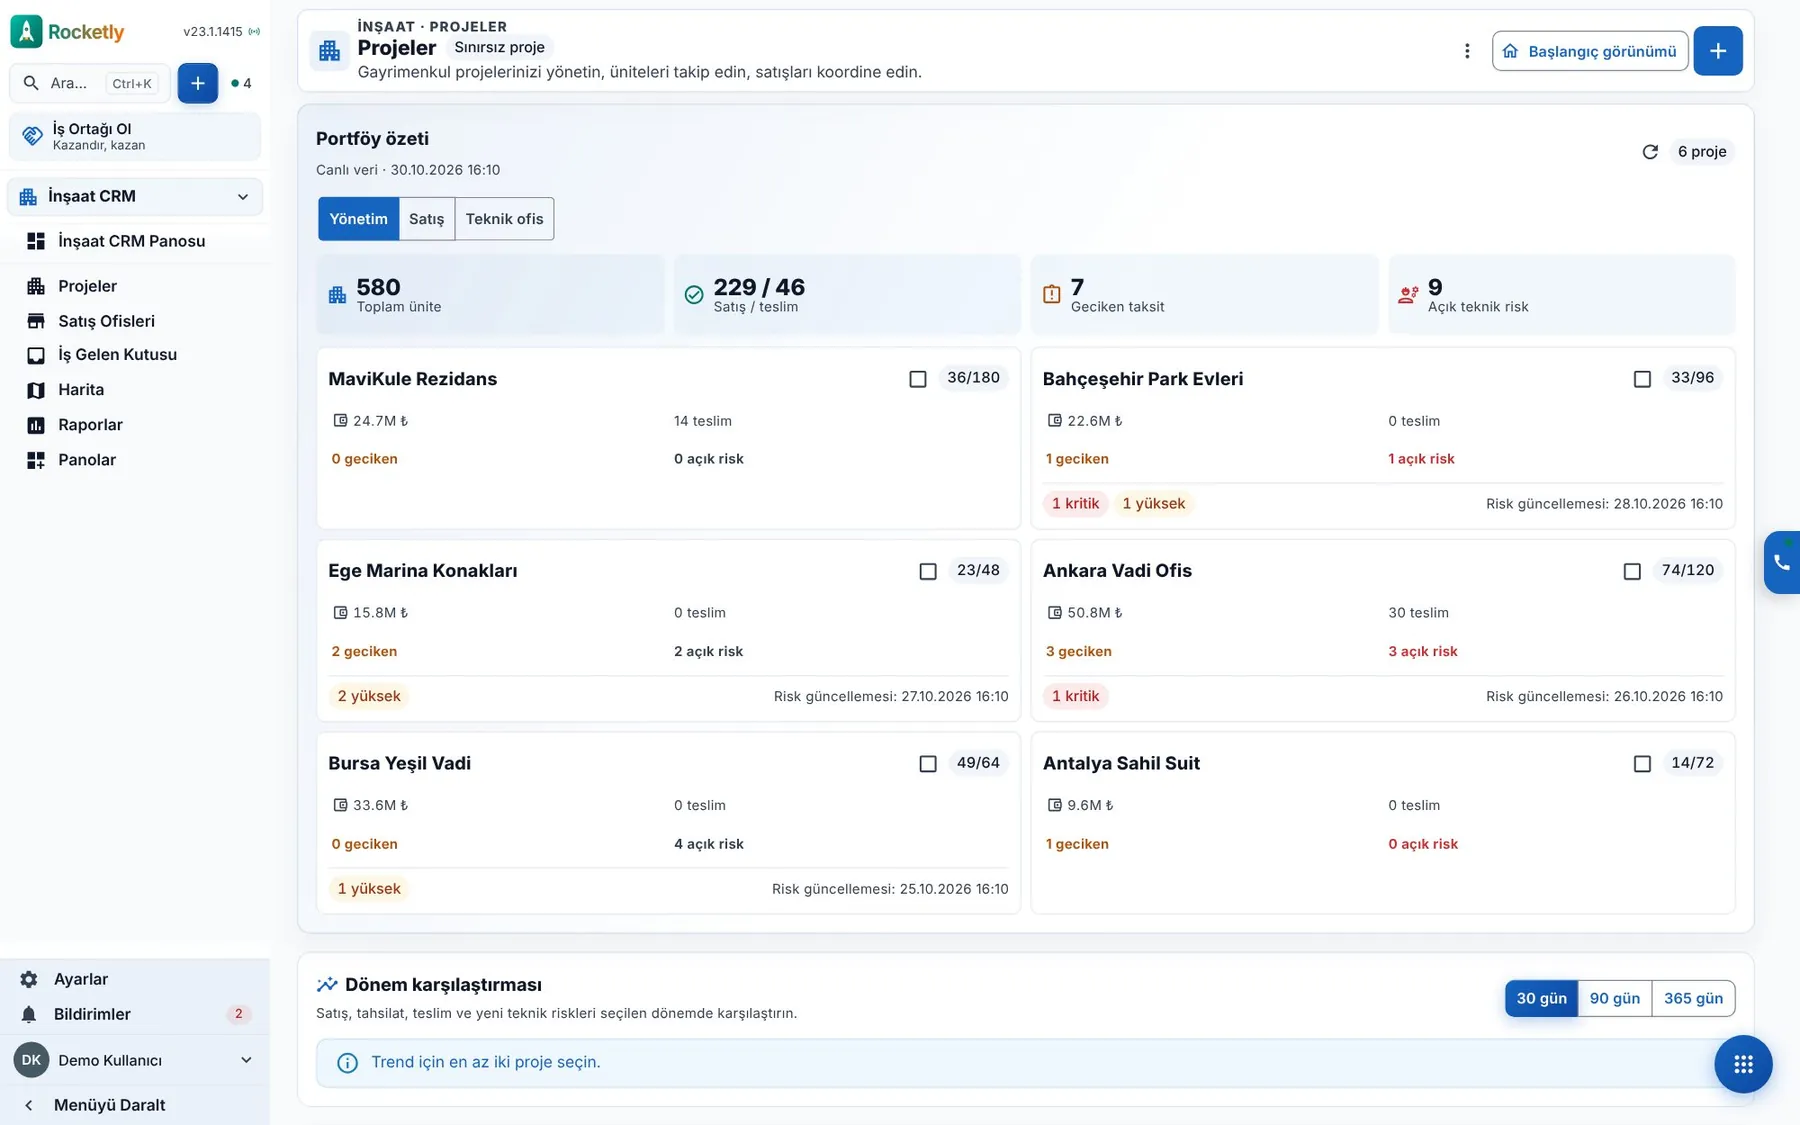Click the Başlangıç görünümü button

click(1590, 51)
